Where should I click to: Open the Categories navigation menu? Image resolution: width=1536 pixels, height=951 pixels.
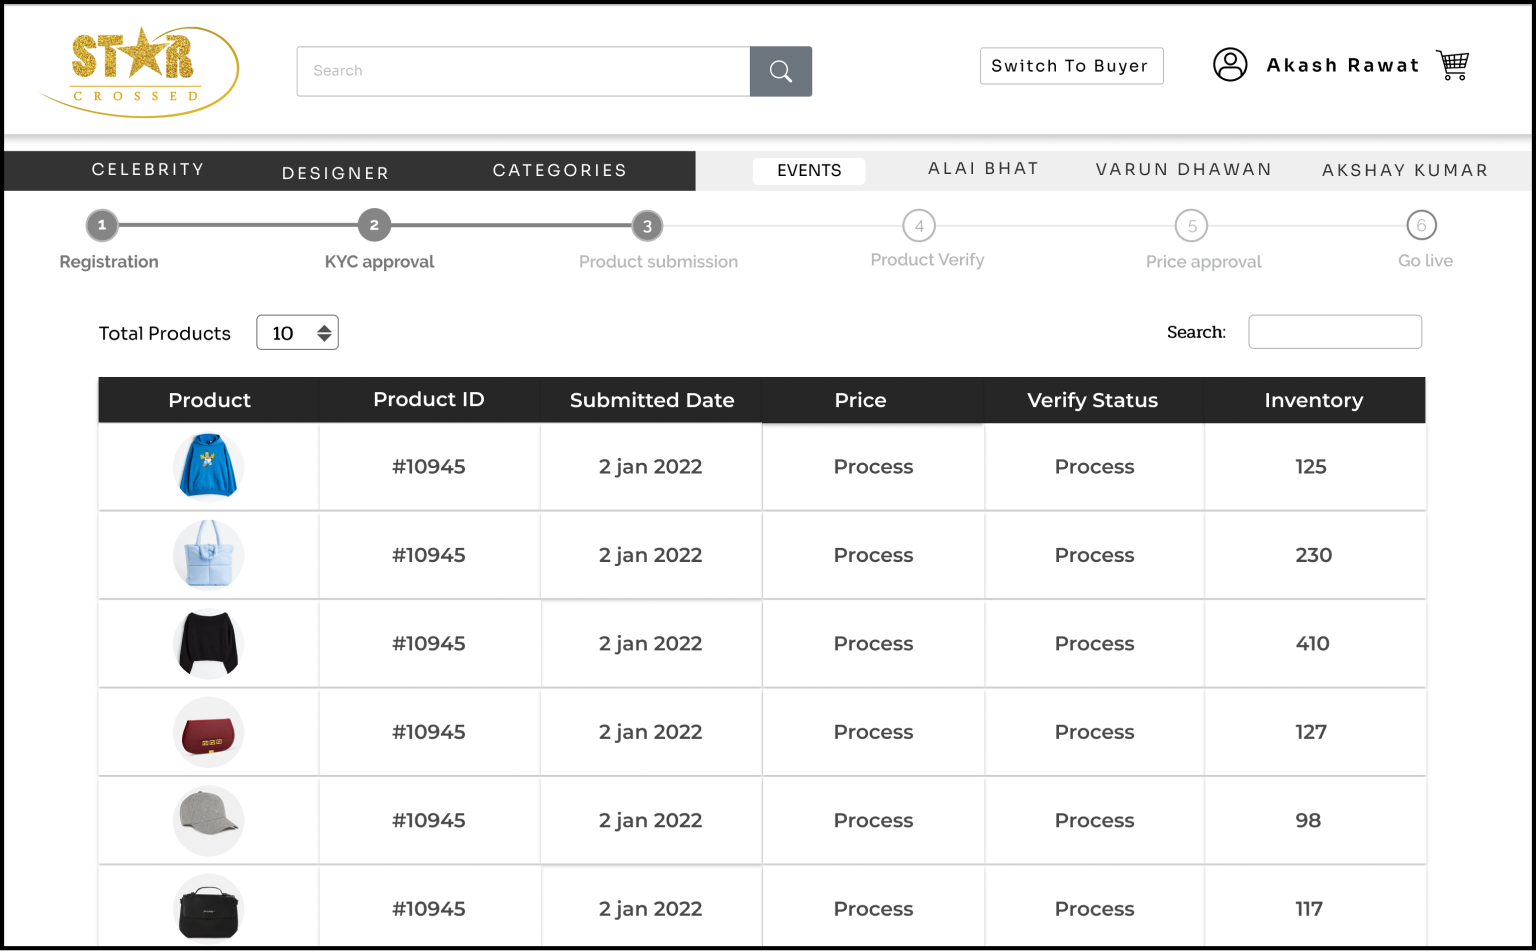[559, 171]
